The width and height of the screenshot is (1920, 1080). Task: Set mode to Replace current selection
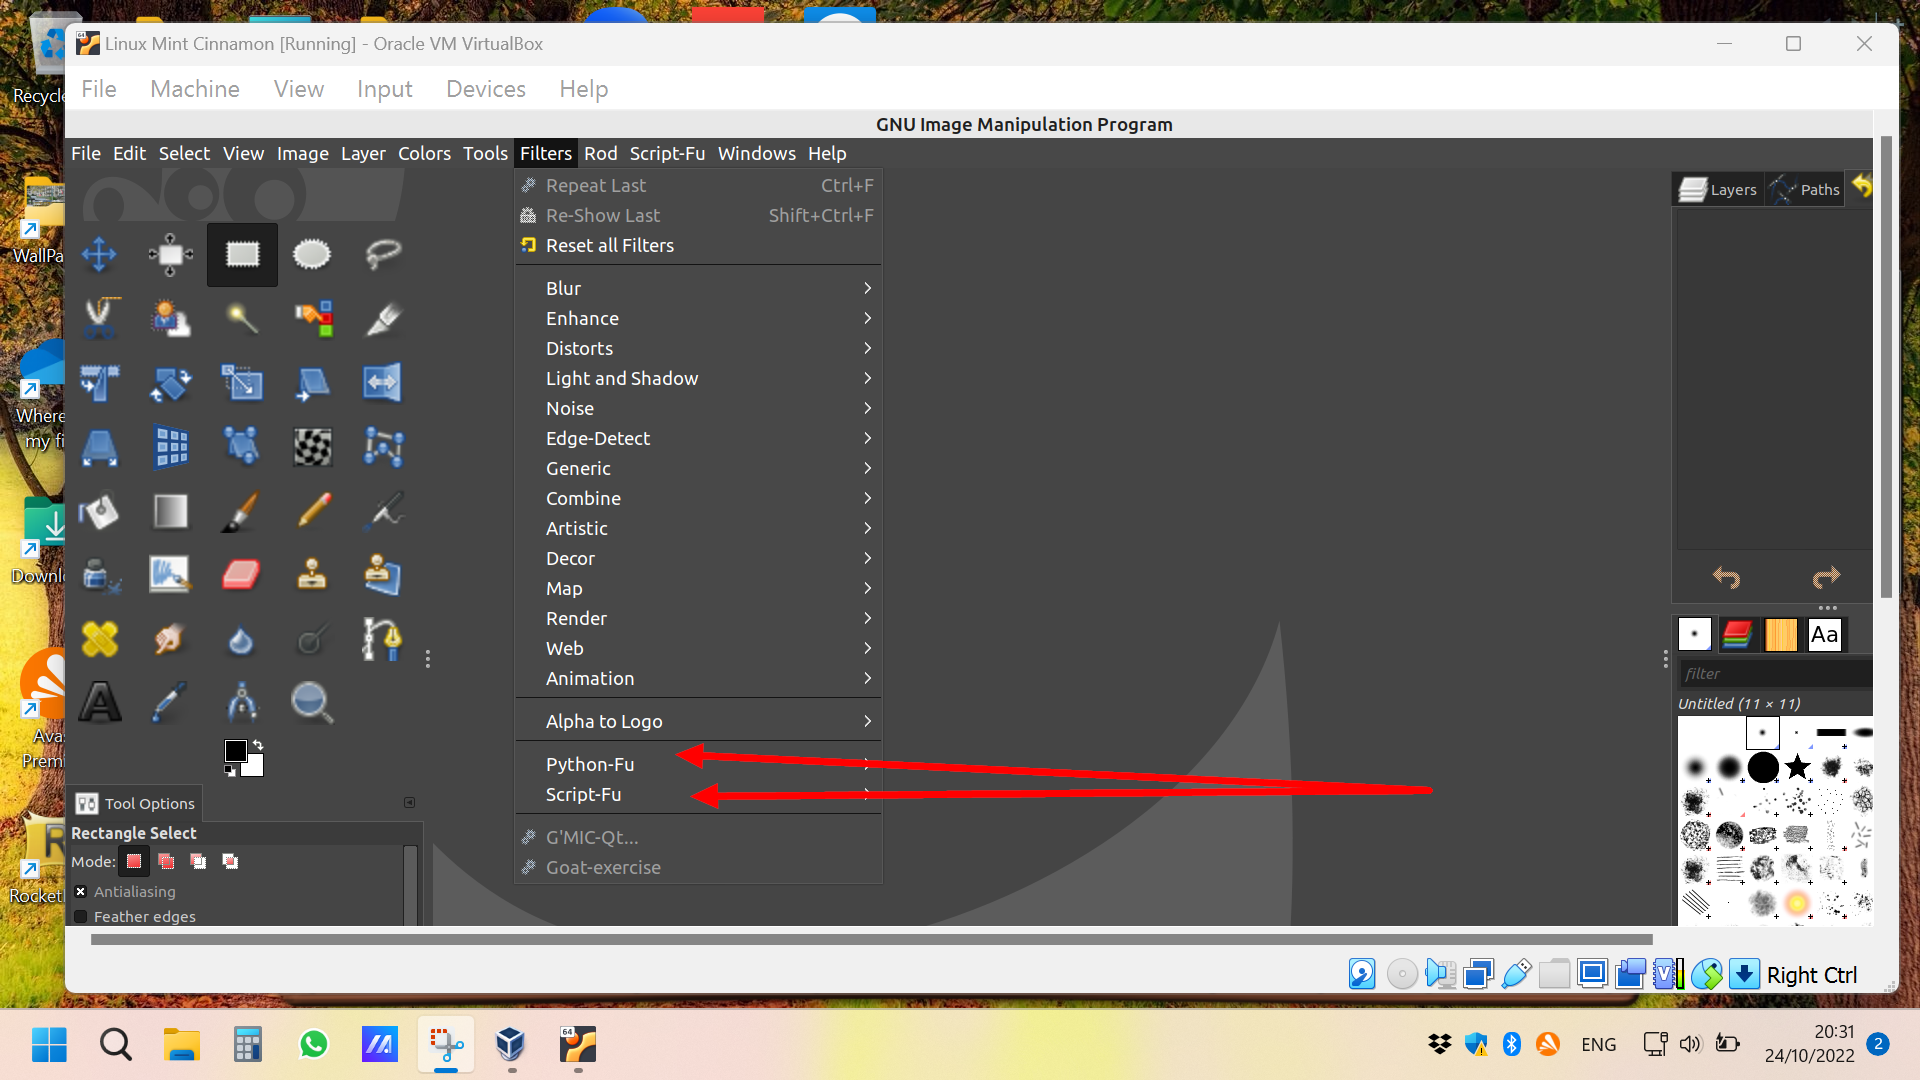(134, 862)
